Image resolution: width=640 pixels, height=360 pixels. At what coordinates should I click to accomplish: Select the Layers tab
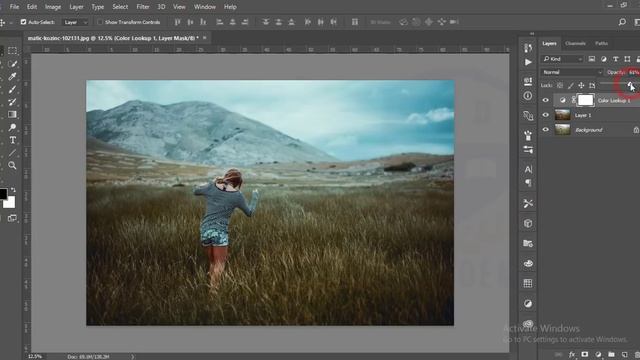click(x=549, y=44)
